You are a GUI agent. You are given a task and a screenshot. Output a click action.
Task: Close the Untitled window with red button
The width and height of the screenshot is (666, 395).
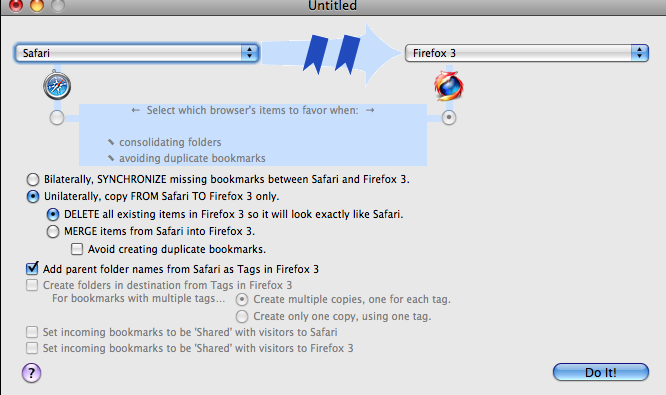pyautogui.click(x=16, y=5)
